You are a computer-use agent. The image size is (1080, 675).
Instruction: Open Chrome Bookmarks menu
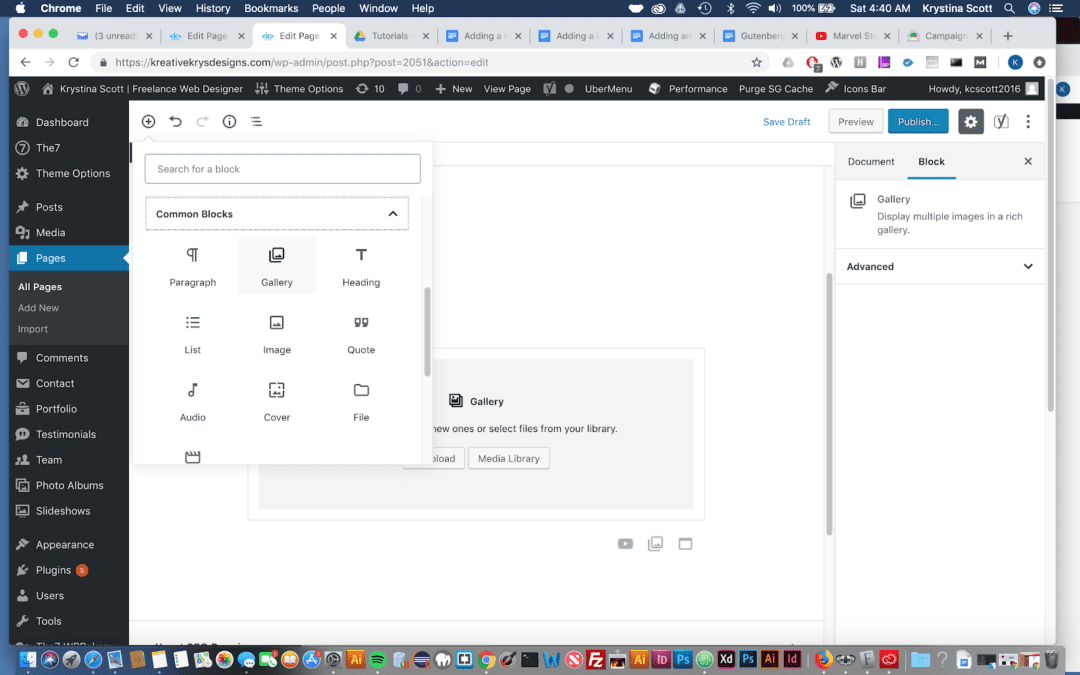pyautogui.click(x=271, y=8)
